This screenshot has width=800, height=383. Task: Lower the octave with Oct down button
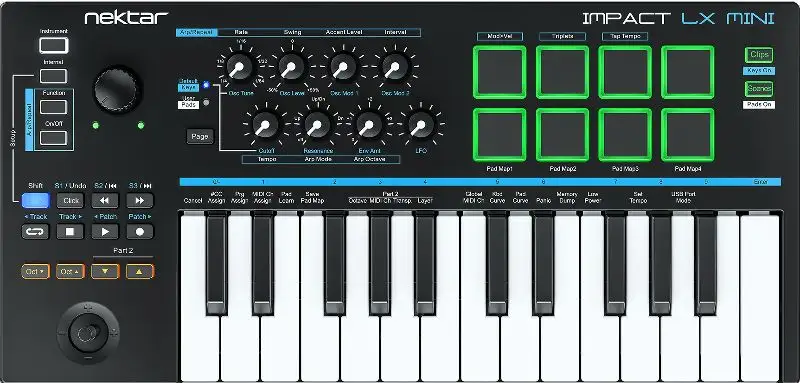(x=35, y=271)
